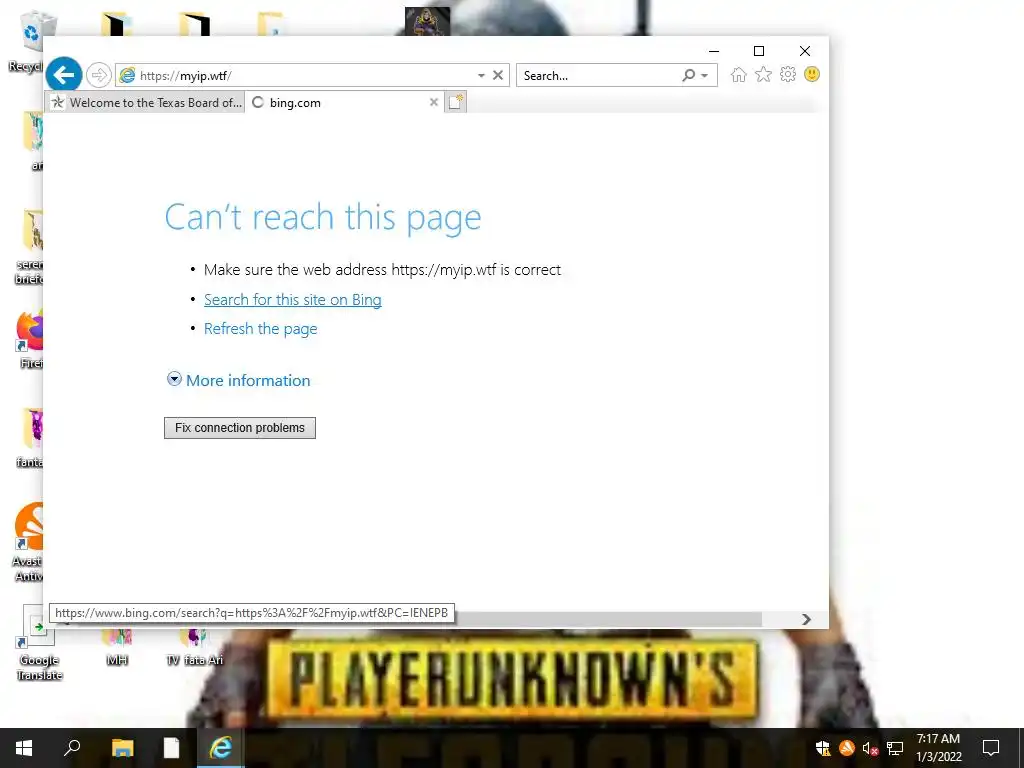Follow the Search for this site on Bing link
This screenshot has height=768, width=1024.
pos(293,300)
